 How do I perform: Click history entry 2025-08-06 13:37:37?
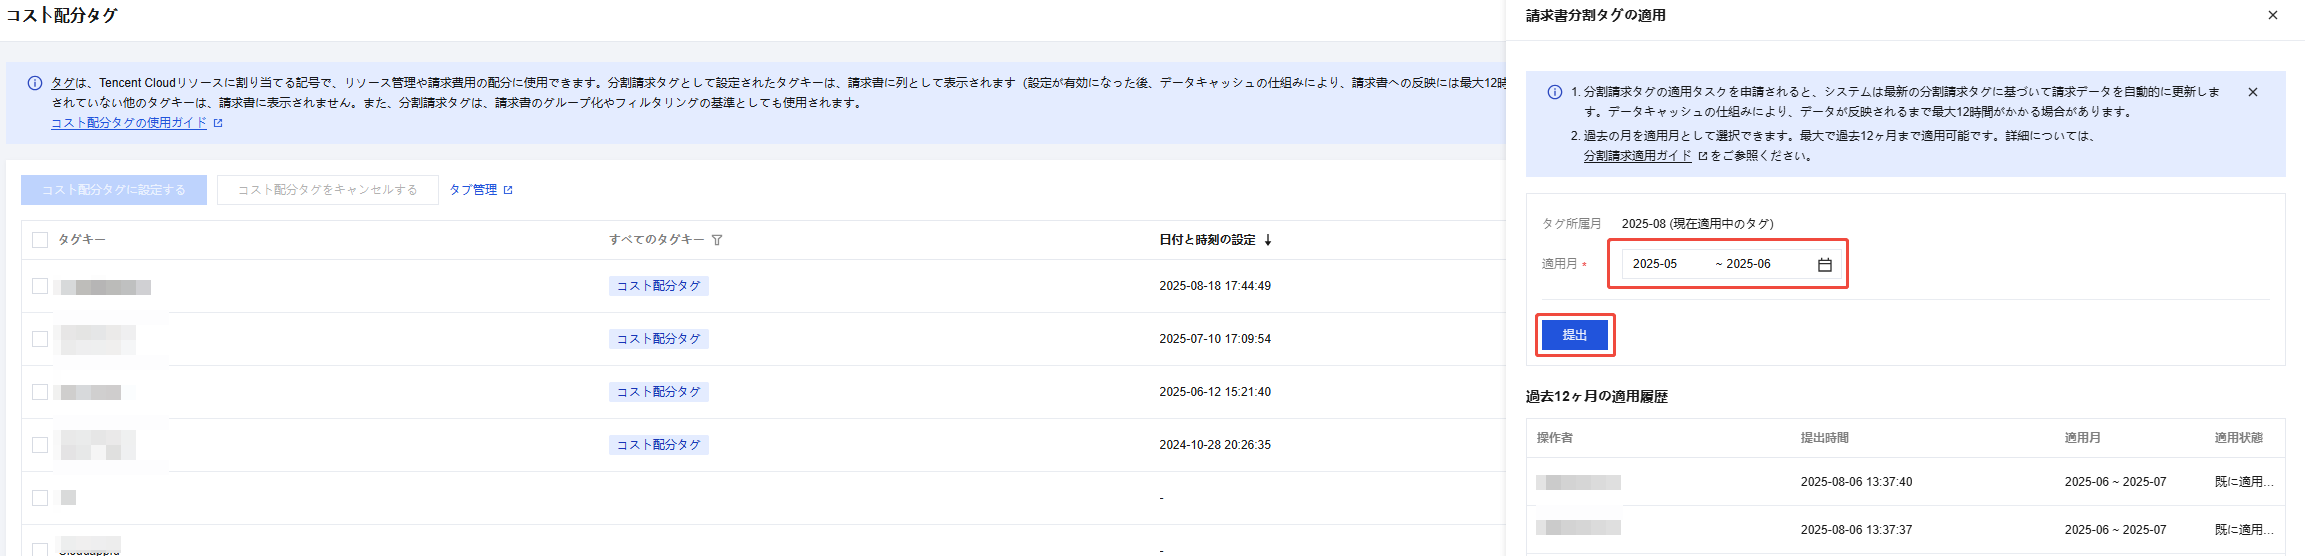(1856, 530)
